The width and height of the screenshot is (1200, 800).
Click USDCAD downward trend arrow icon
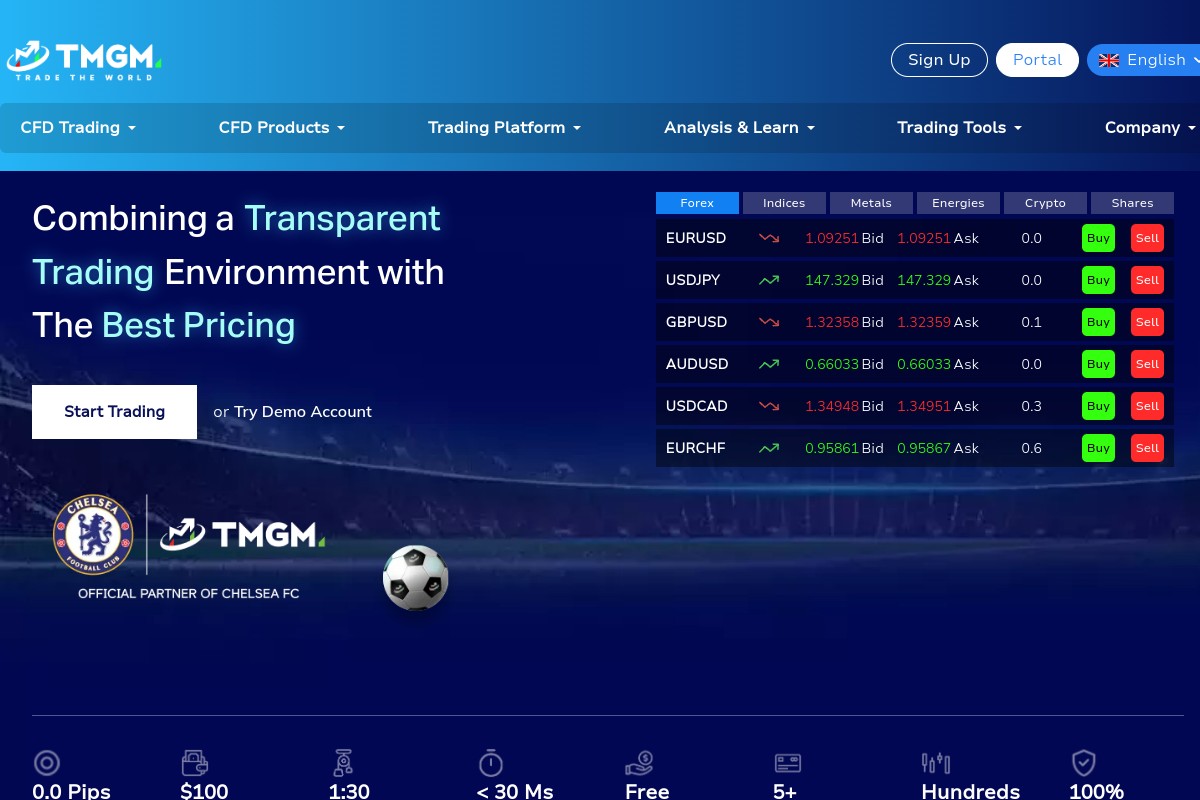click(769, 406)
